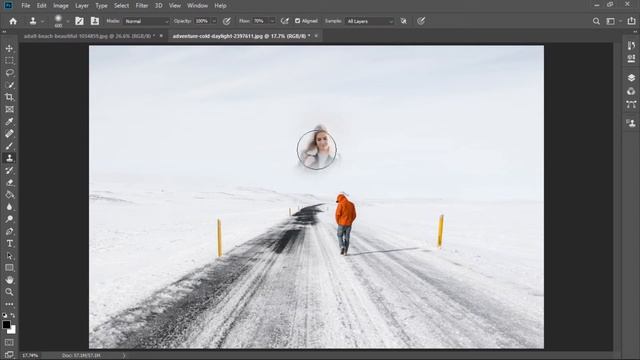Select the Eraser tool
640x360 pixels.
point(9,182)
